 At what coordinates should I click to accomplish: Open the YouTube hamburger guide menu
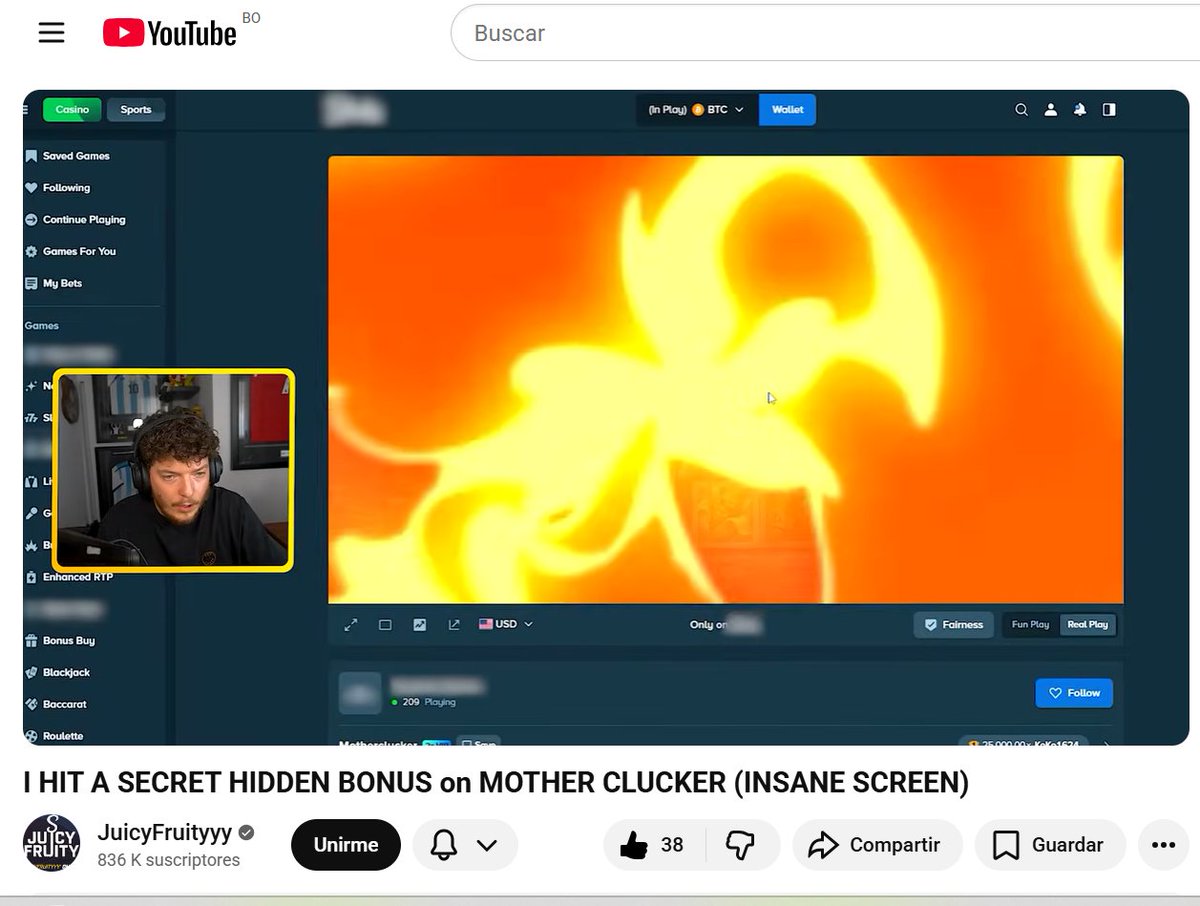tap(51, 33)
